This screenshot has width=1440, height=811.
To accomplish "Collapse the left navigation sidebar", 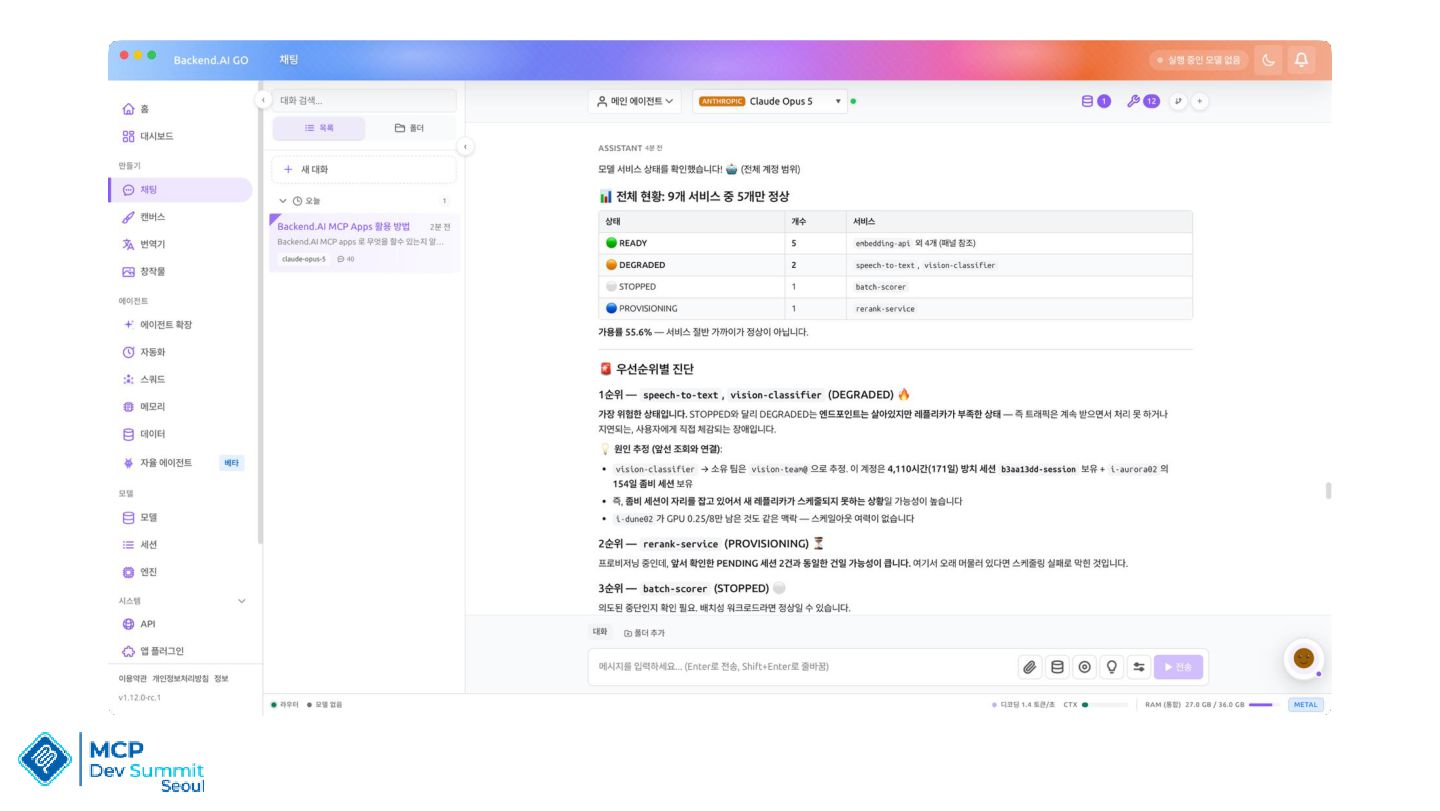I will tap(262, 100).
